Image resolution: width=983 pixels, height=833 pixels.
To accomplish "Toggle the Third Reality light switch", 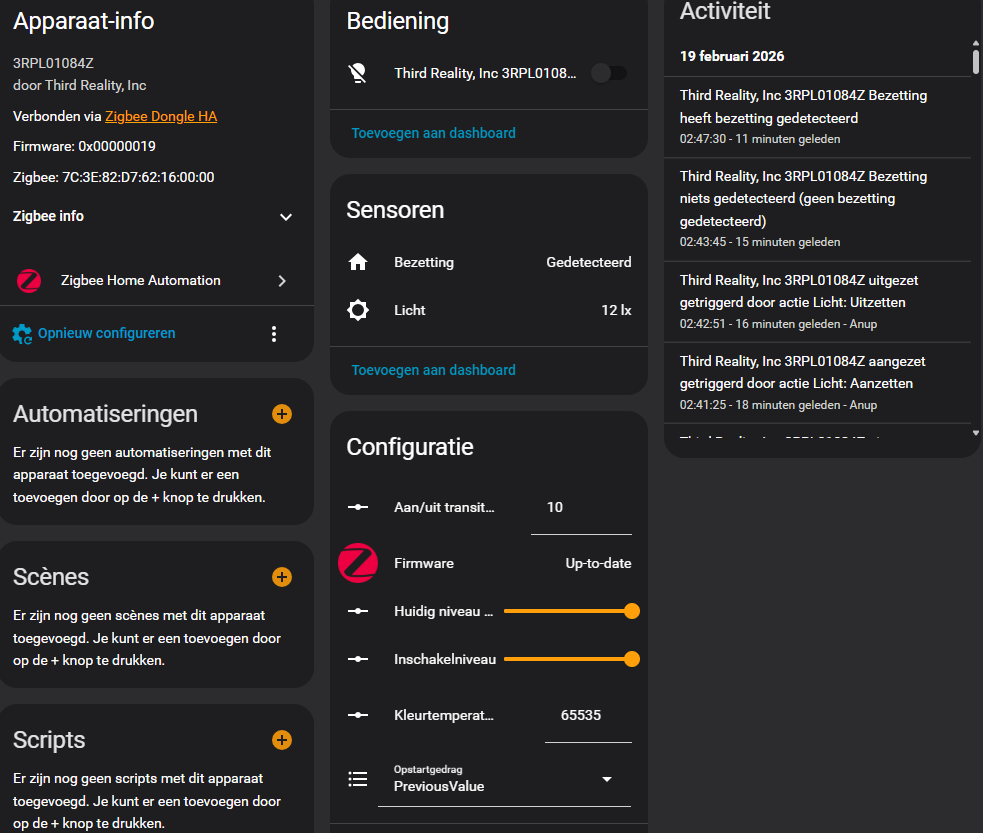I will coord(608,73).
